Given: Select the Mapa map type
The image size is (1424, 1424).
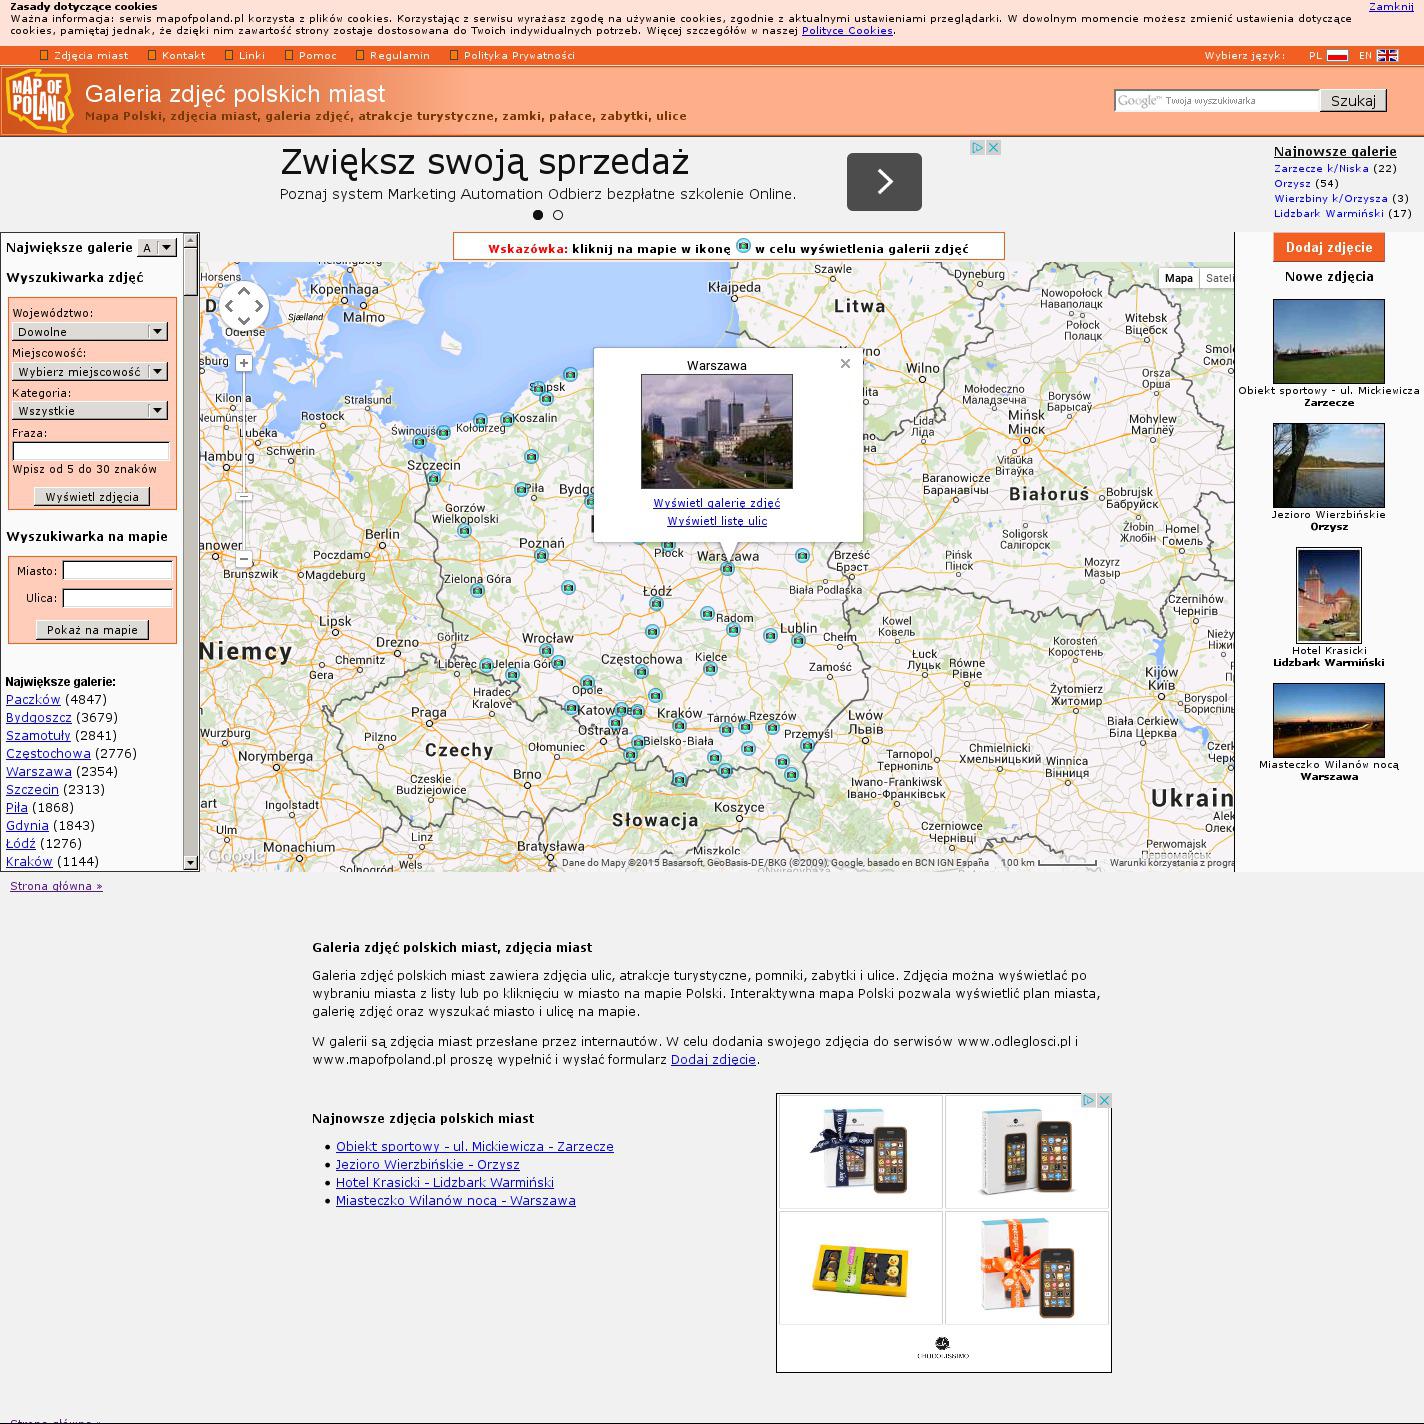Looking at the screenshot, I should click(1178, 278).
